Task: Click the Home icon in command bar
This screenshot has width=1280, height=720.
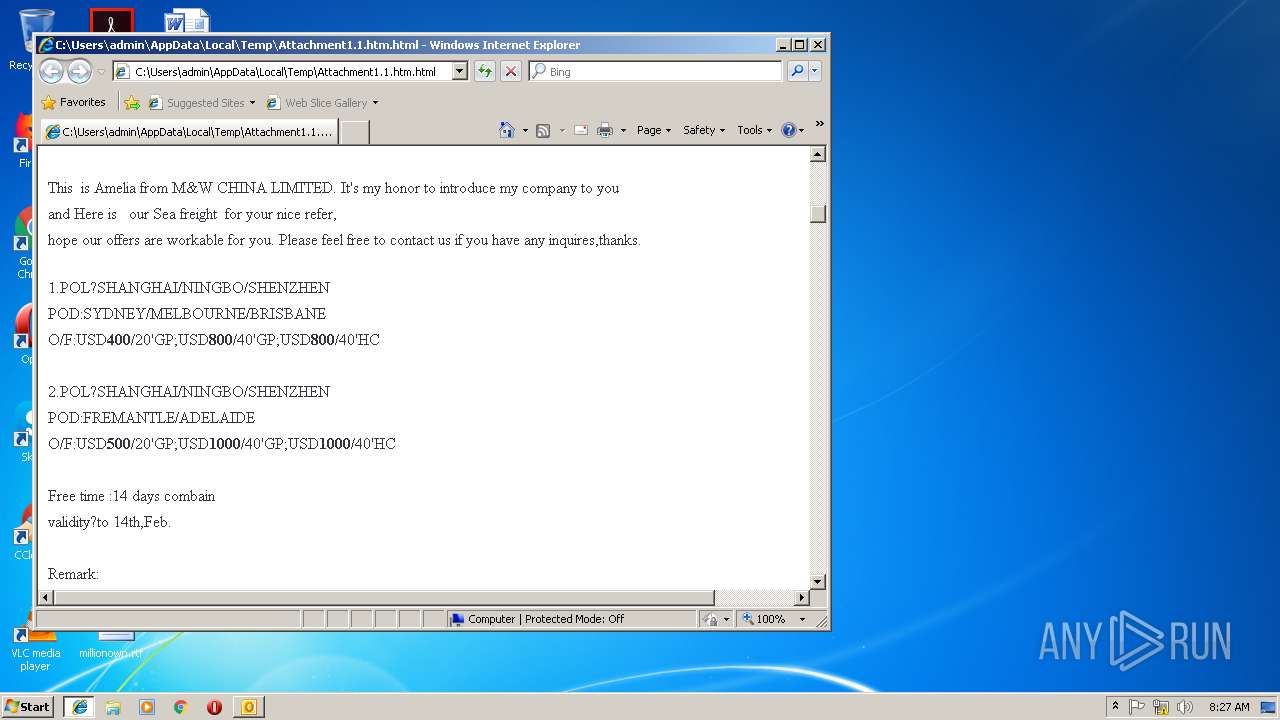Action: pyautogui.click(x=507, y=130)
